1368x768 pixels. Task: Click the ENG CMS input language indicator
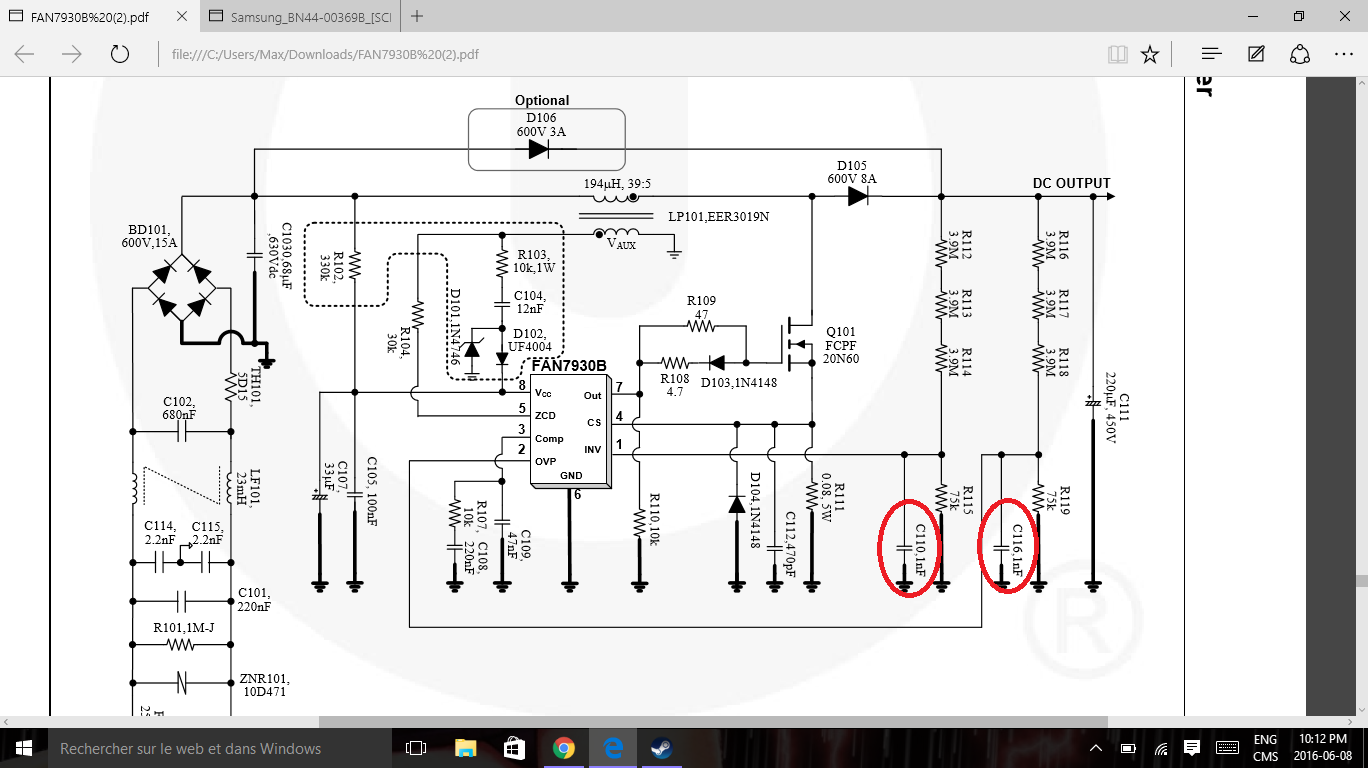pos(1265,748)
